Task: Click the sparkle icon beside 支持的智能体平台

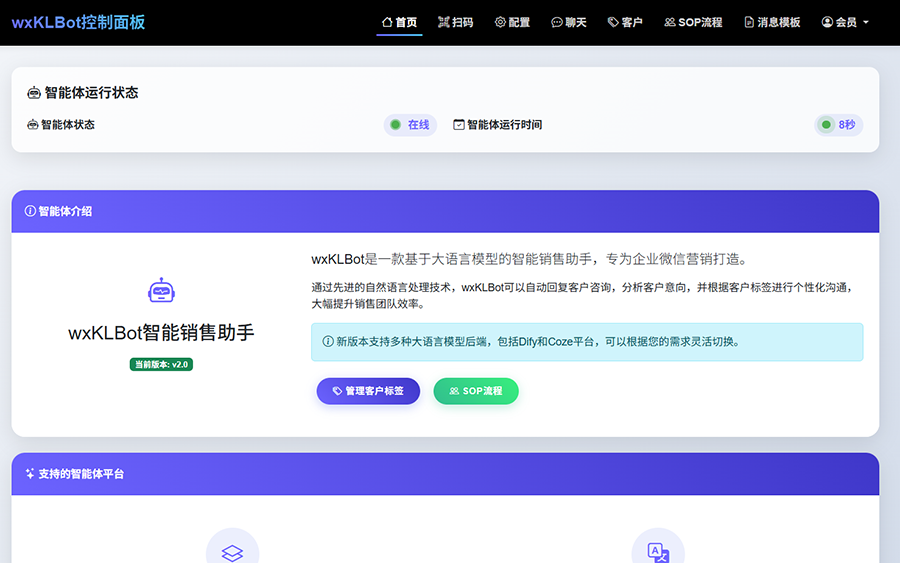Action: (30, 473)
